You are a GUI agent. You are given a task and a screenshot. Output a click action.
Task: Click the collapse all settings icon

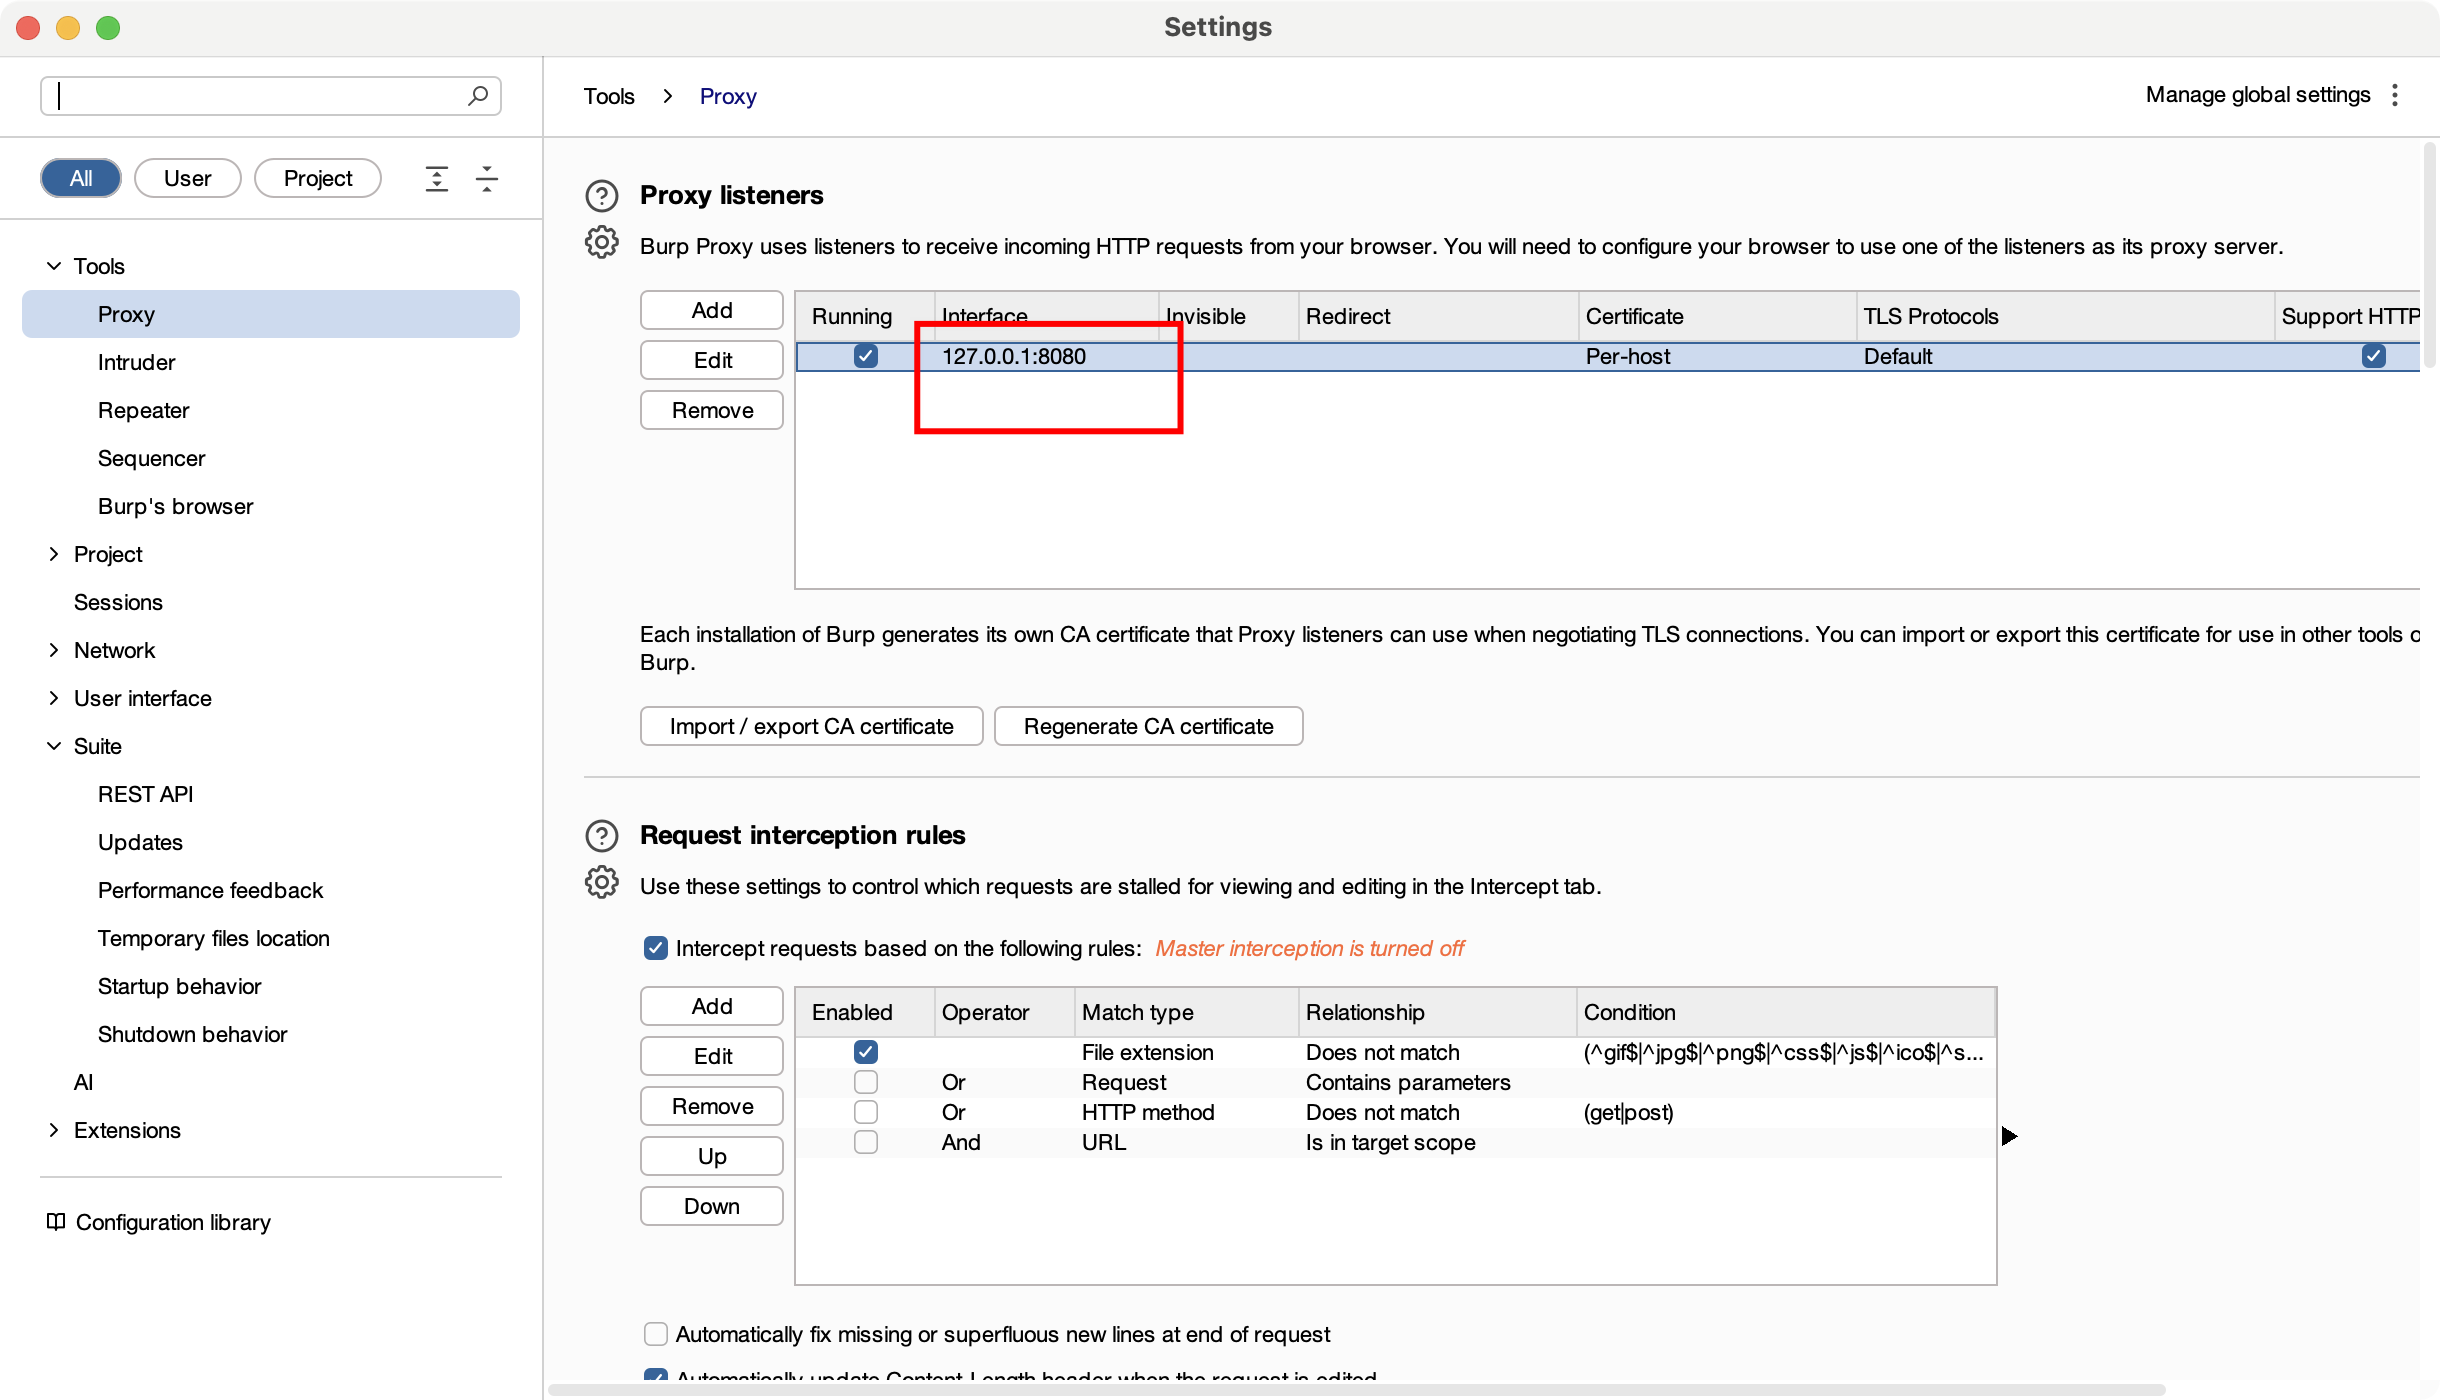[x=487, y=179]
